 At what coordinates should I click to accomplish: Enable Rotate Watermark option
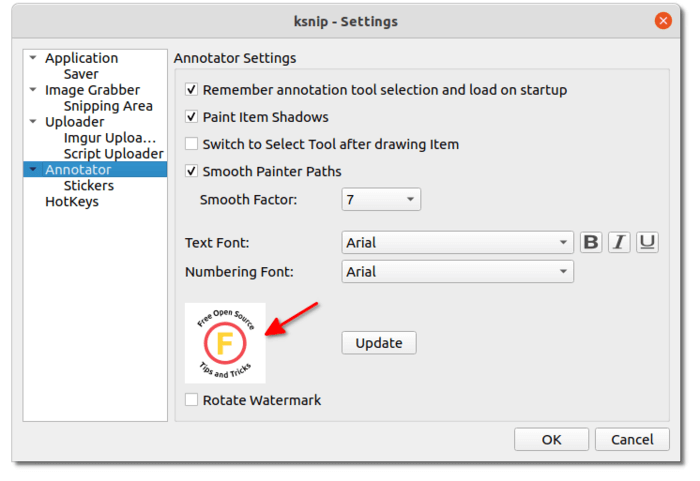coord(191,400)
